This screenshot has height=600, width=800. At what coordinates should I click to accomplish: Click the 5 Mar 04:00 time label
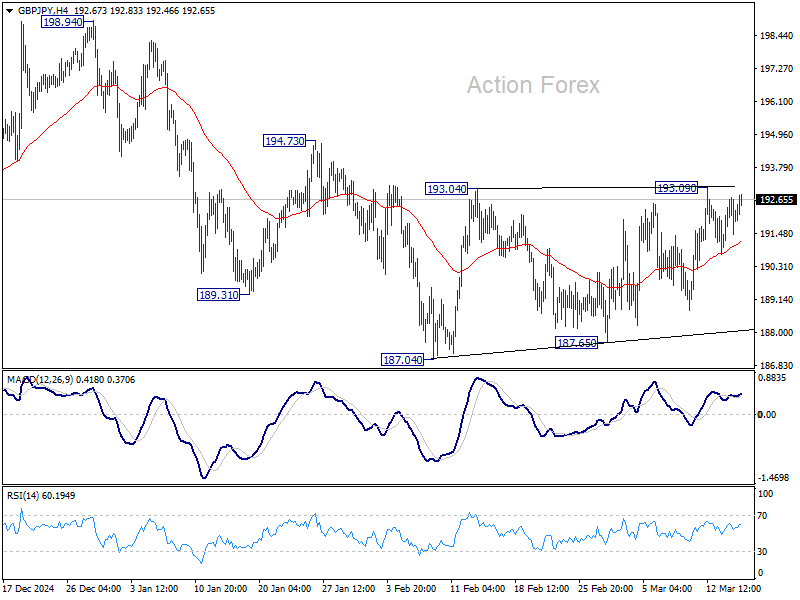[x=667, y=588]
